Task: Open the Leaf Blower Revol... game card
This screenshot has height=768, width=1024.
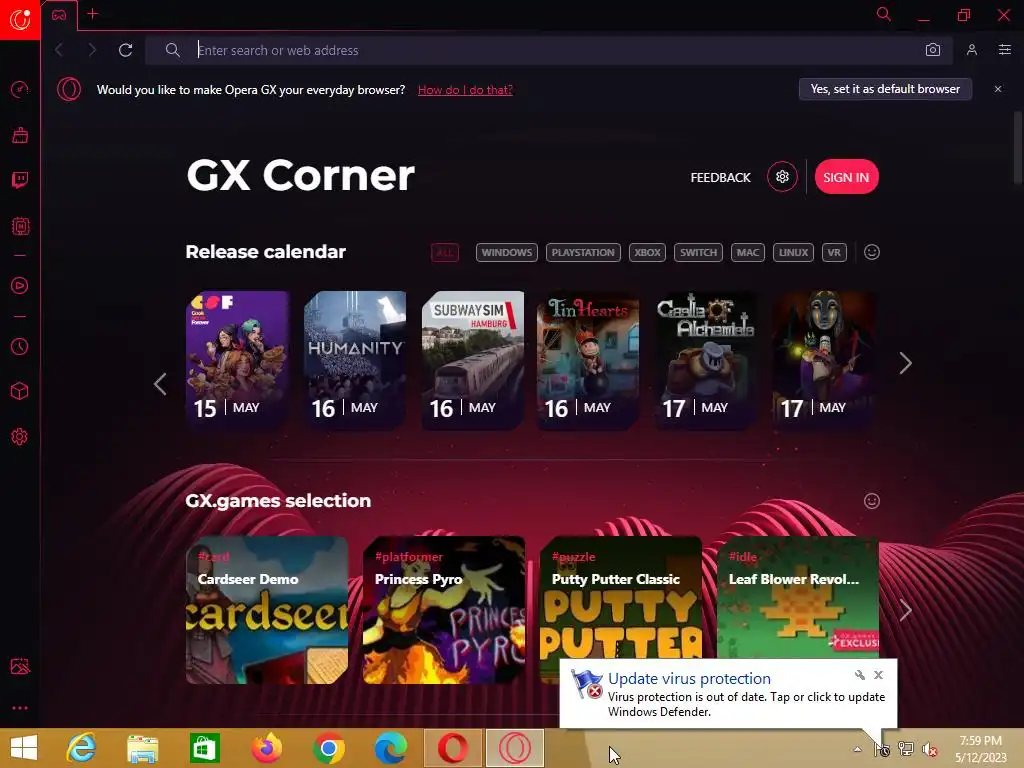Action: click(x=798, y=598)
